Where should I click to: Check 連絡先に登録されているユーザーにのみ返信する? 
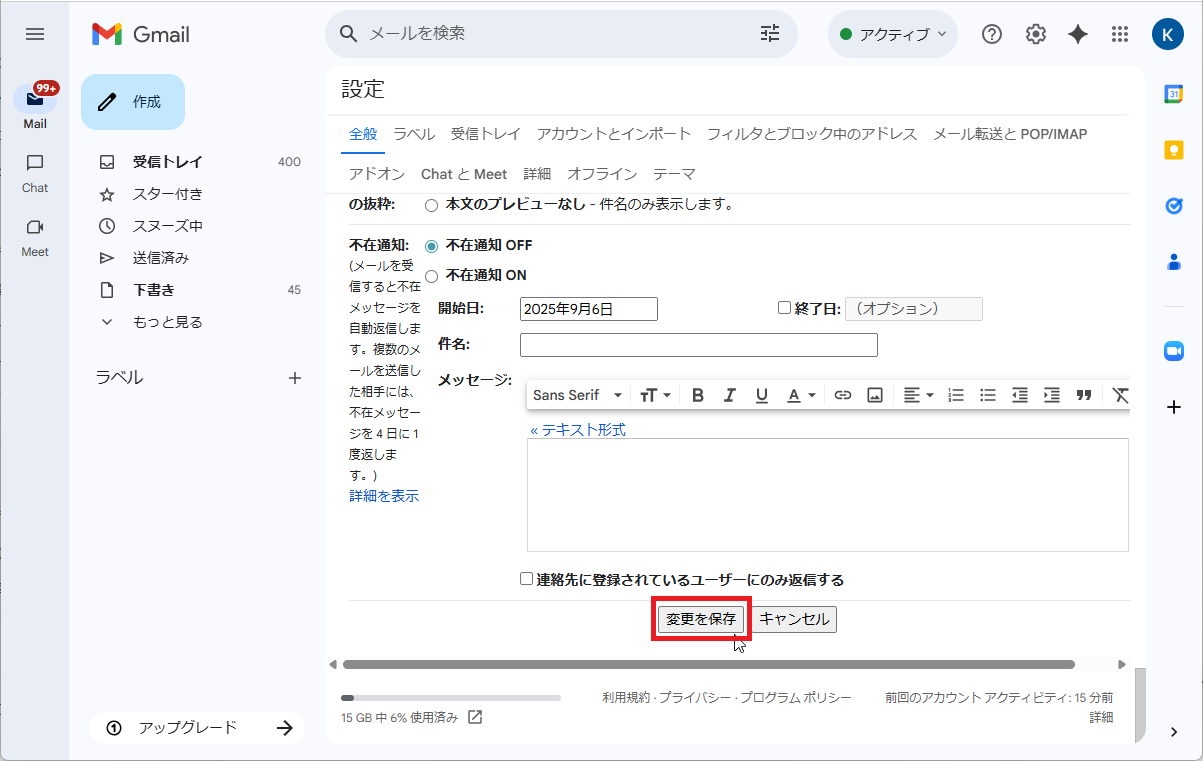pos(526,579)
